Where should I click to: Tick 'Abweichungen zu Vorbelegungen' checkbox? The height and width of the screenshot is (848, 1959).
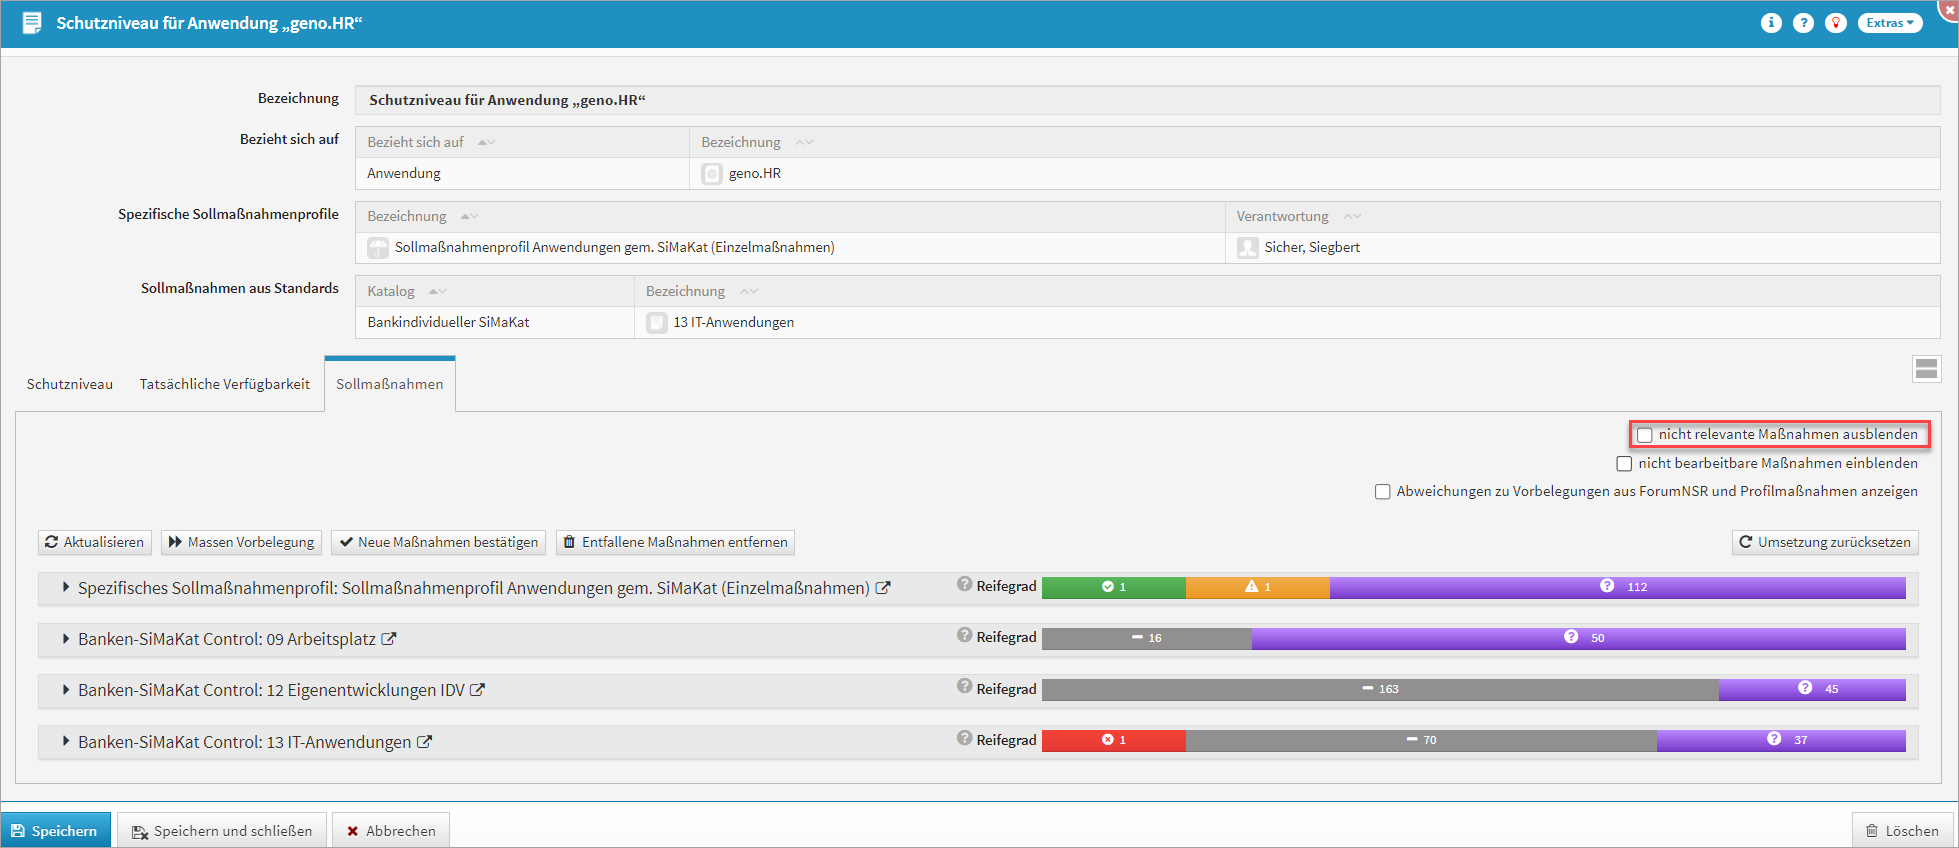1382,492
